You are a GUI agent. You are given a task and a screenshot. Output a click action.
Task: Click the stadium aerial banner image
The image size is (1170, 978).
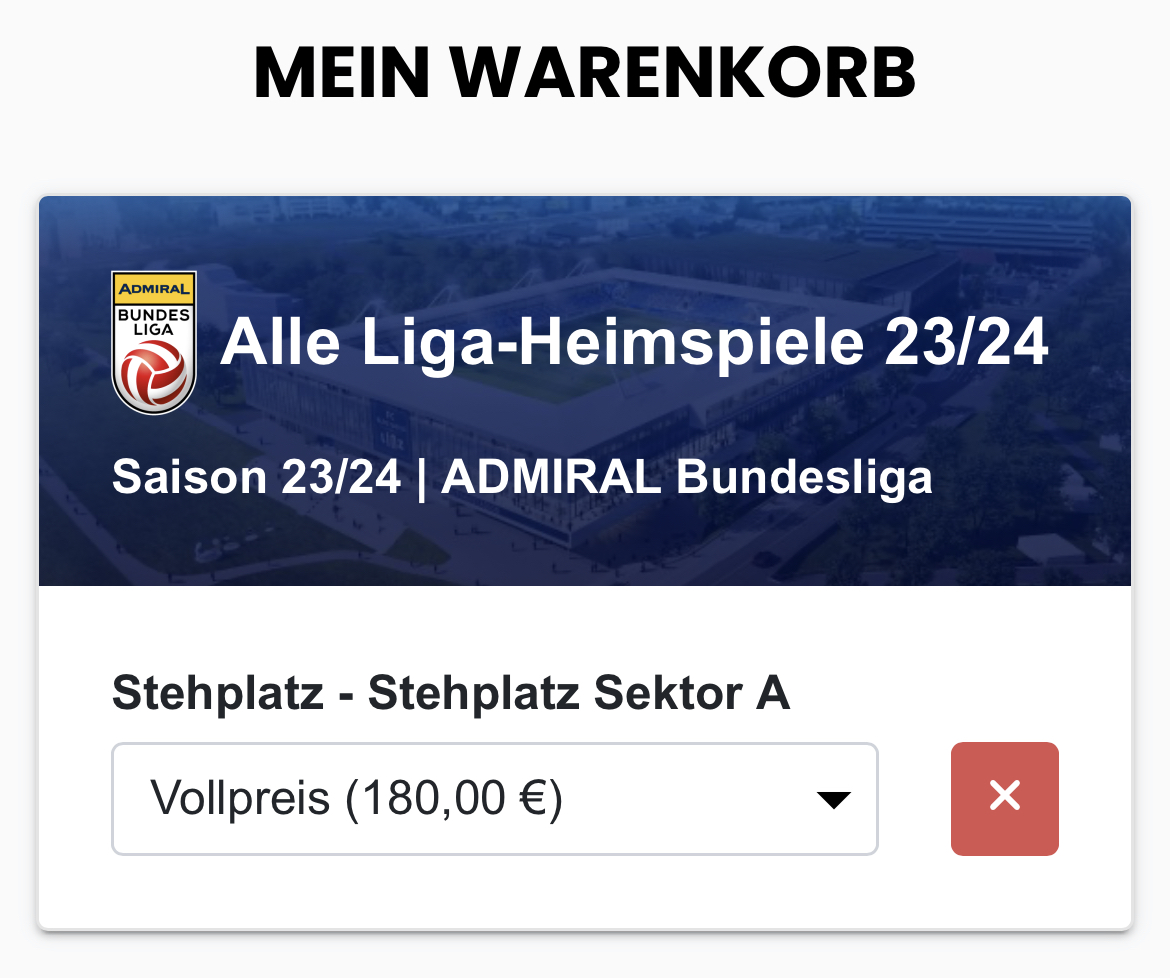point(585,391)
